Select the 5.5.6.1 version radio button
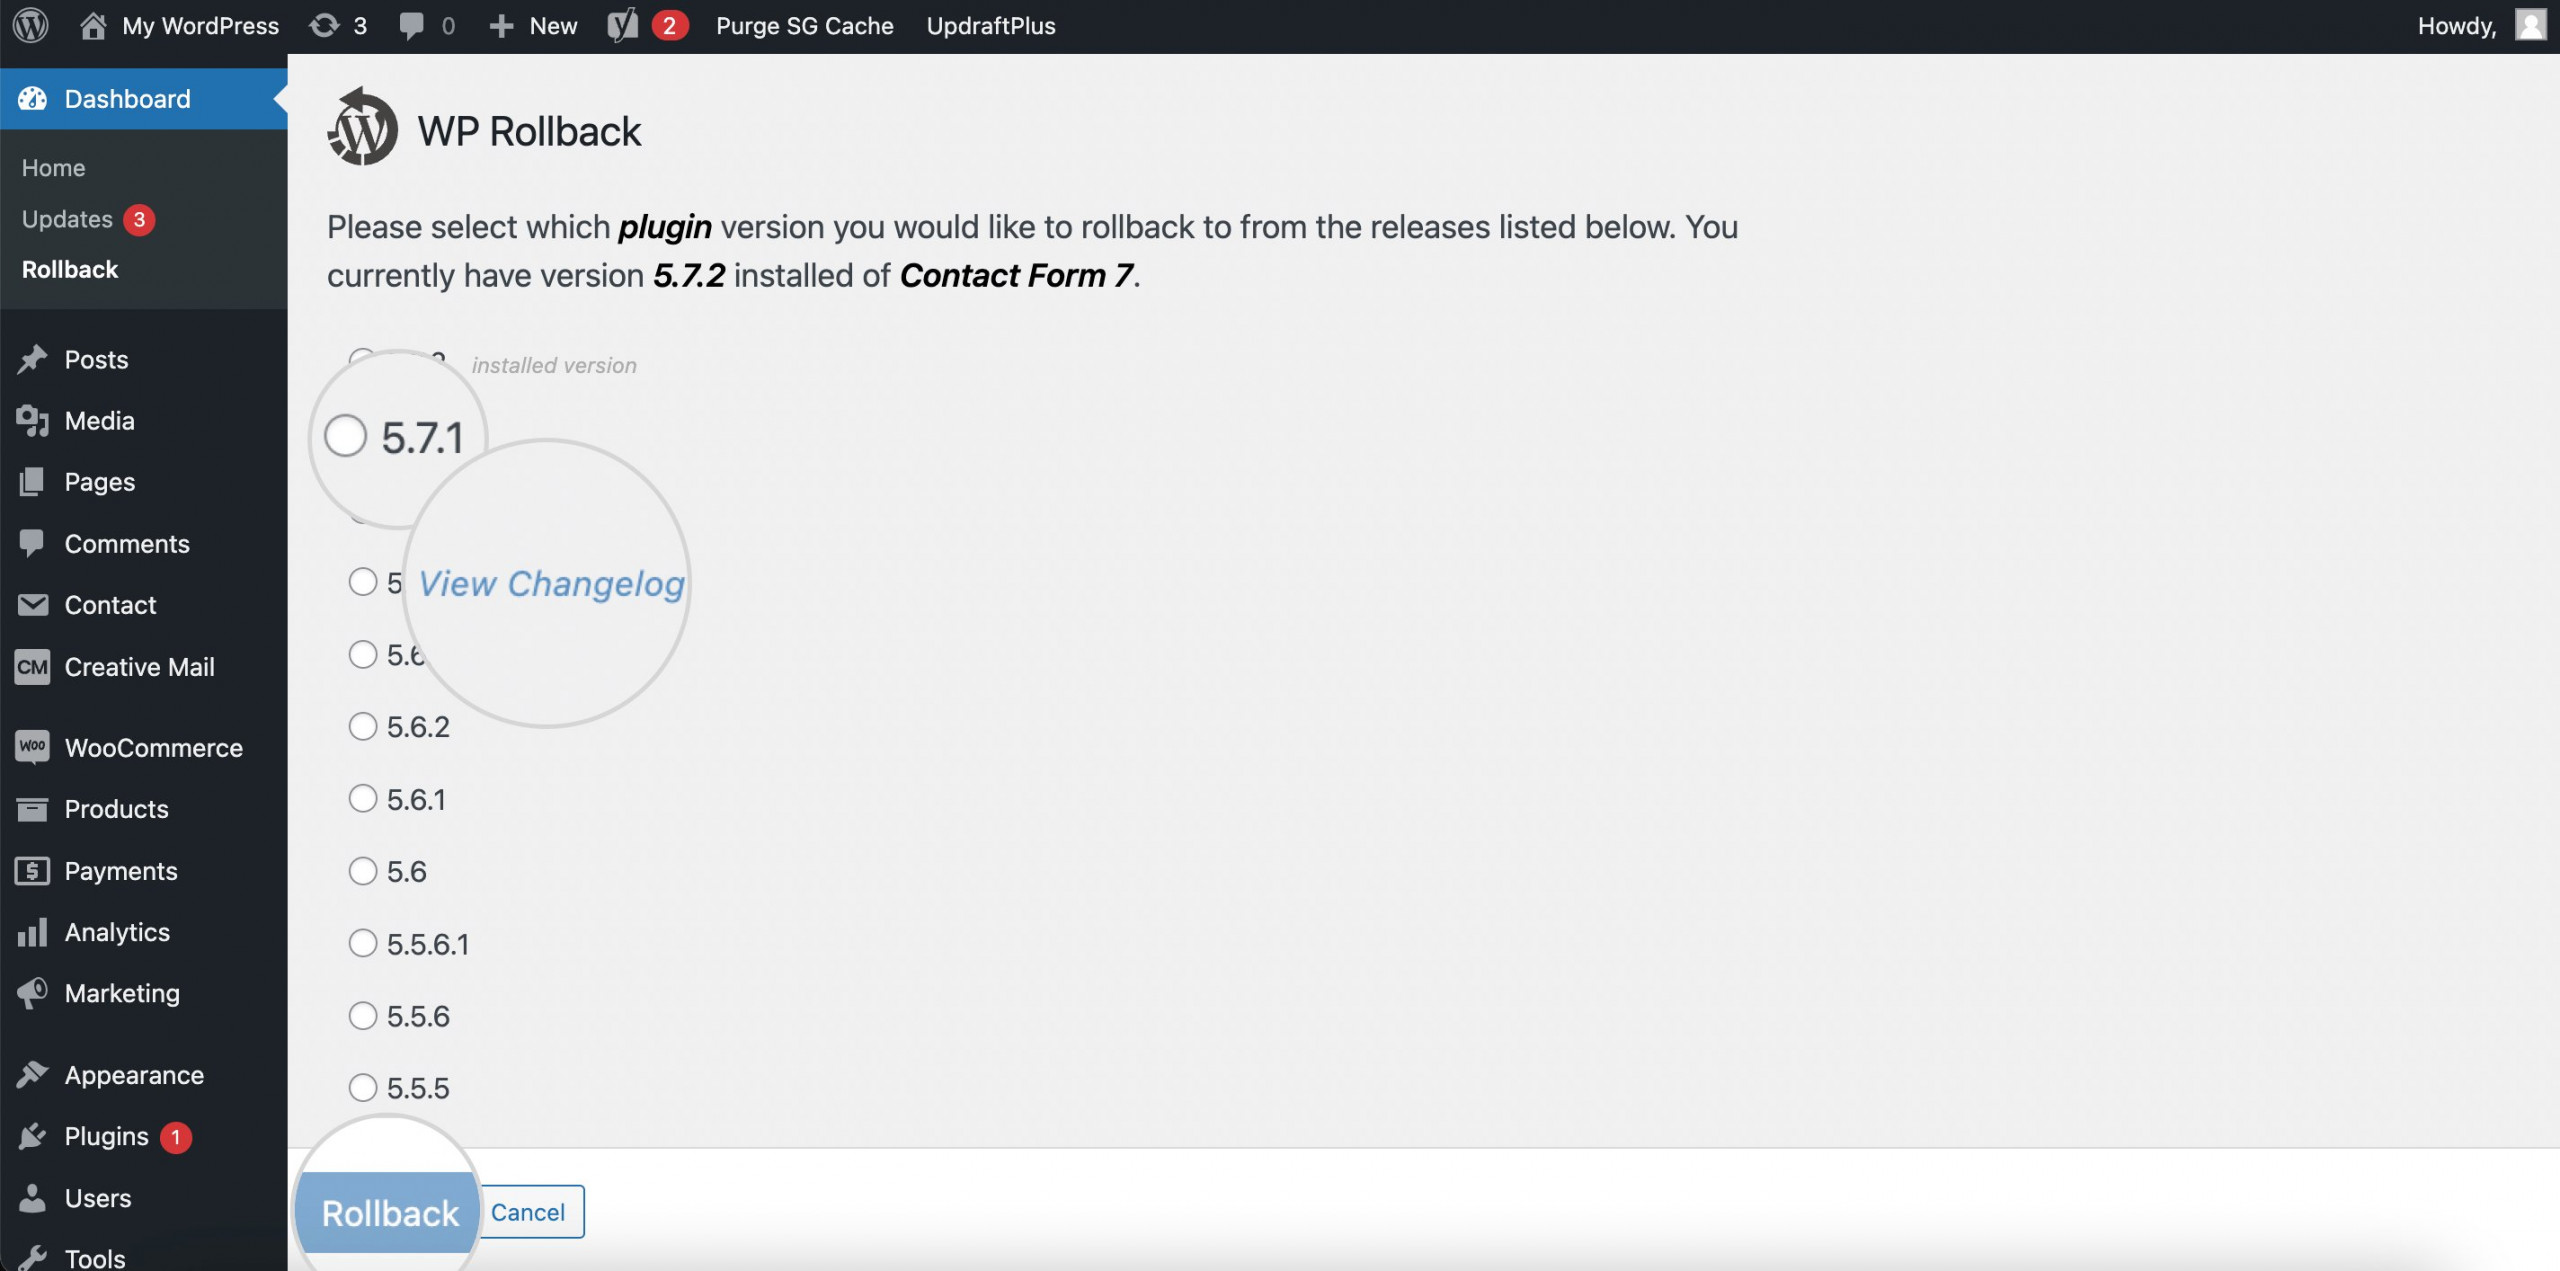Screen dimensions: 2560x1271 click(363, 943)
